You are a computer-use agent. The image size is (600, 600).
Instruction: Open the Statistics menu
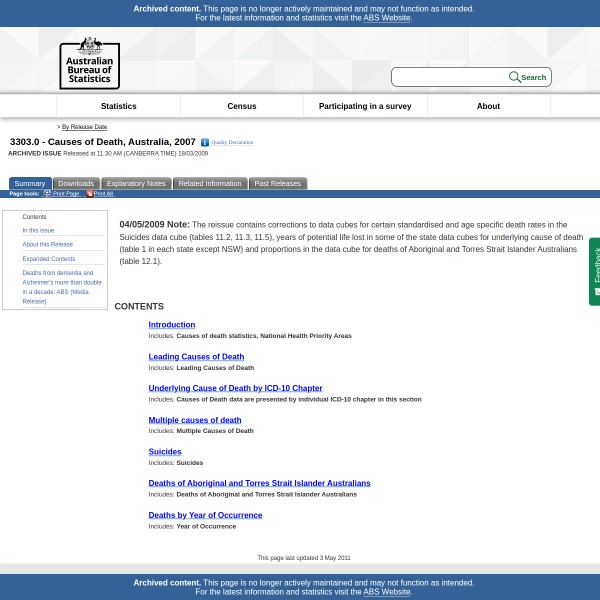118,106
